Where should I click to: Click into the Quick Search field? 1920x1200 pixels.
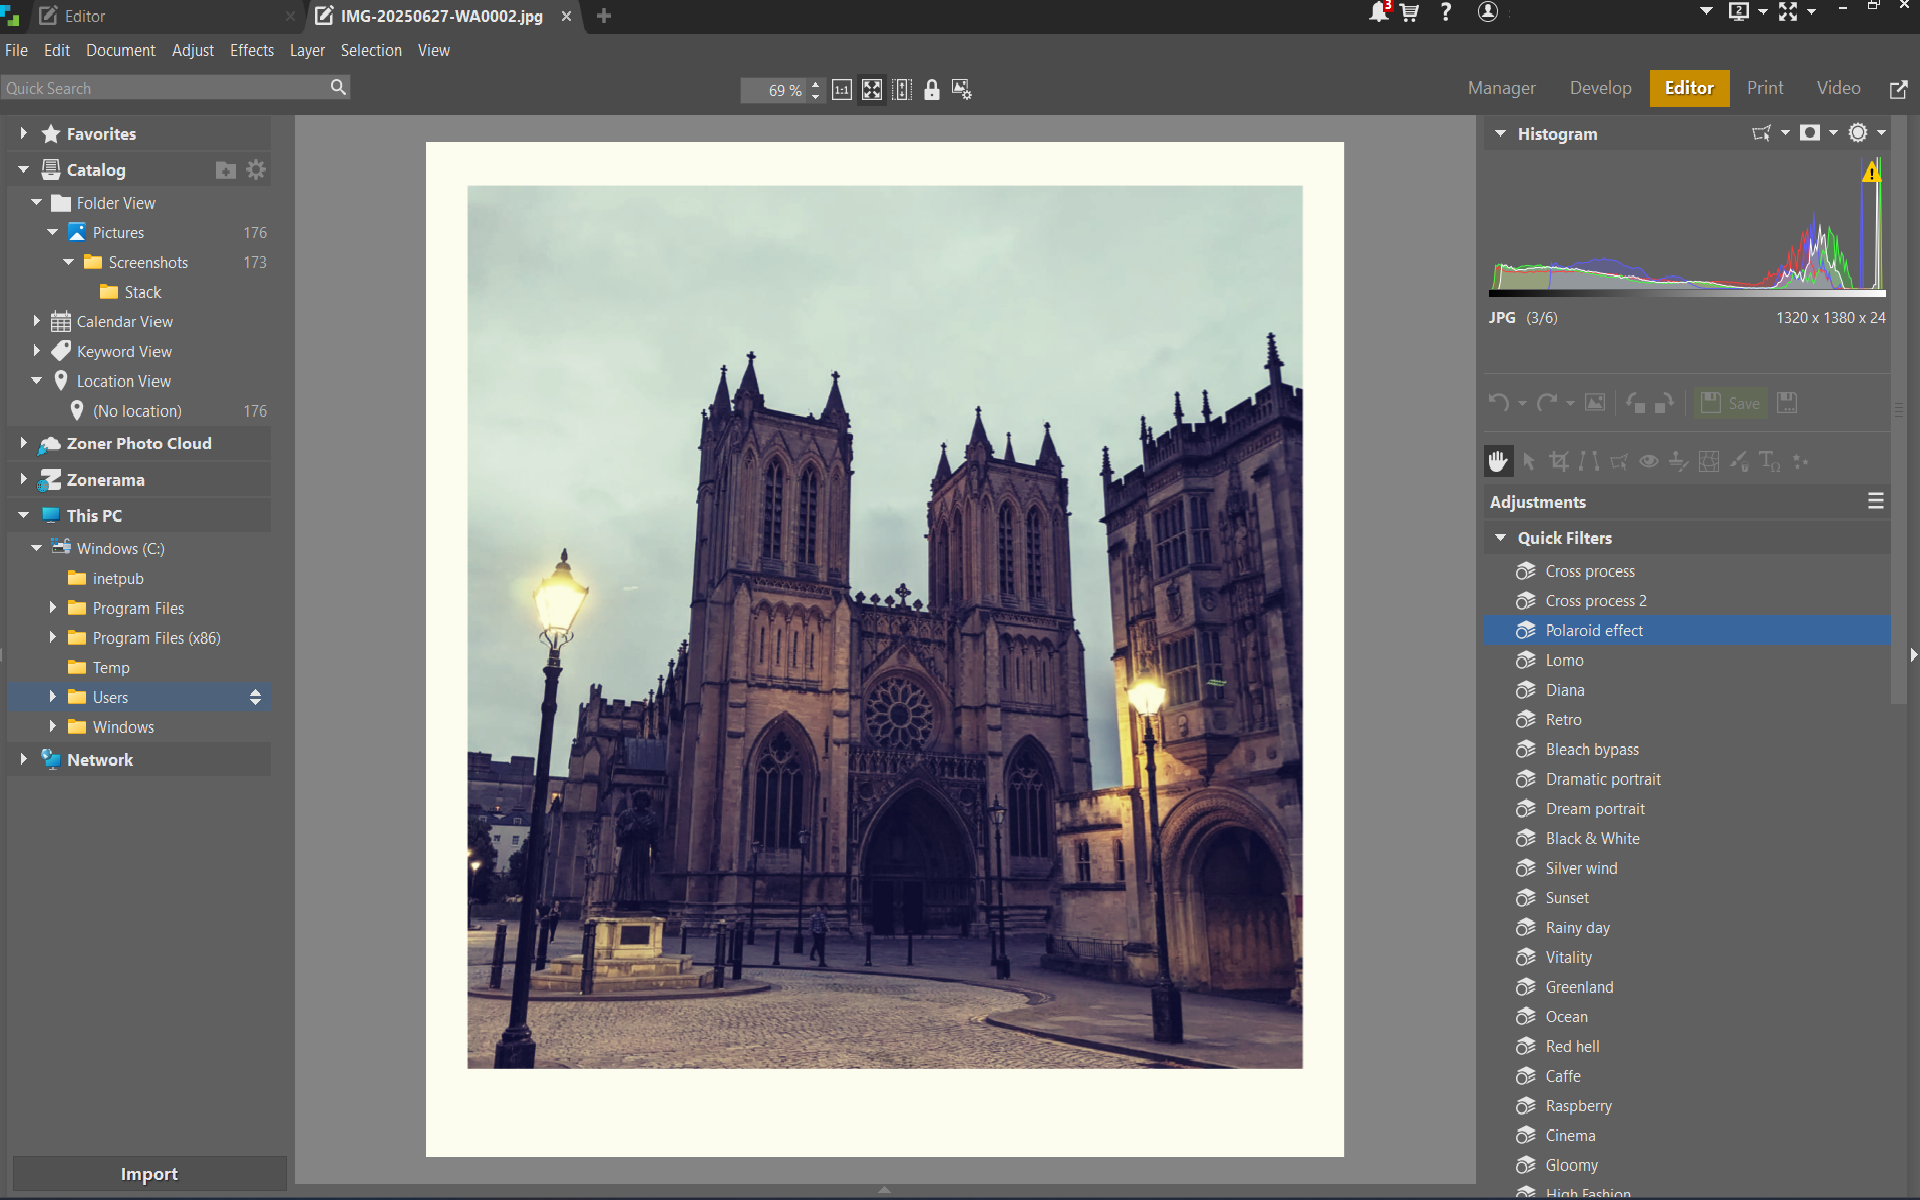[165, 88]
